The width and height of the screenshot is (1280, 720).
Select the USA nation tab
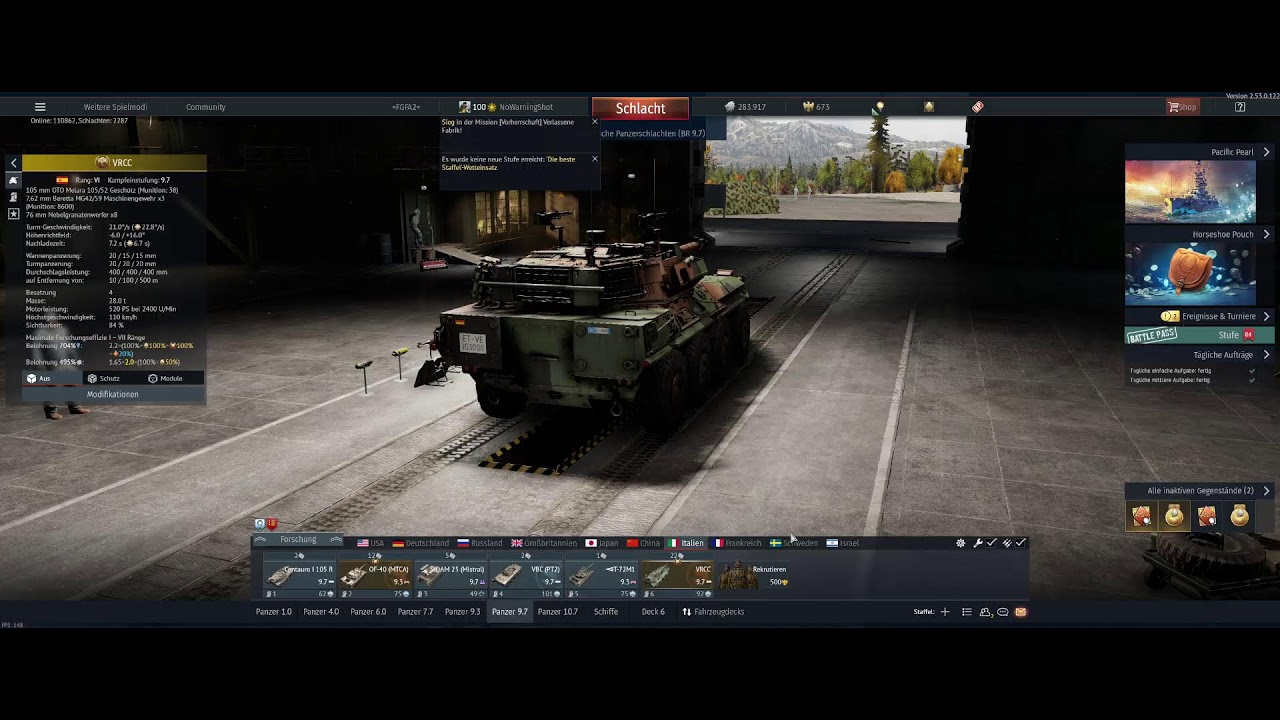tap(370, 543)
